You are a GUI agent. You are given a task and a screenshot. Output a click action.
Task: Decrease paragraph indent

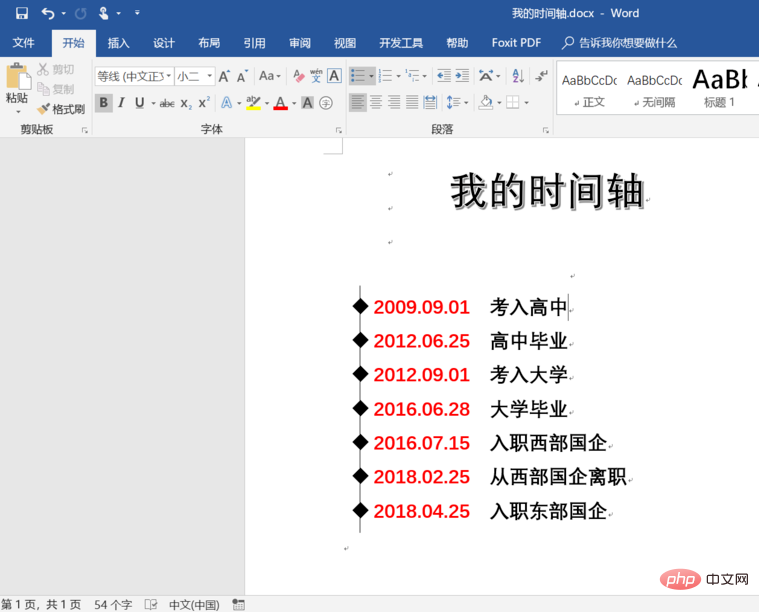443,76
